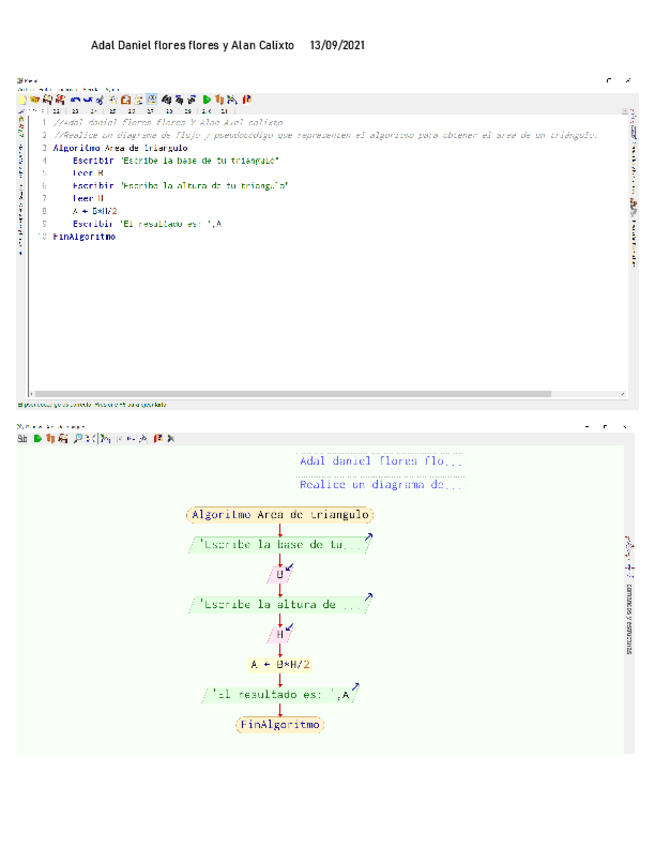Click the magnifier zoom icon in flowchart toolbar
Viewport: 655px width, 848px height.
tap(78, 438)
